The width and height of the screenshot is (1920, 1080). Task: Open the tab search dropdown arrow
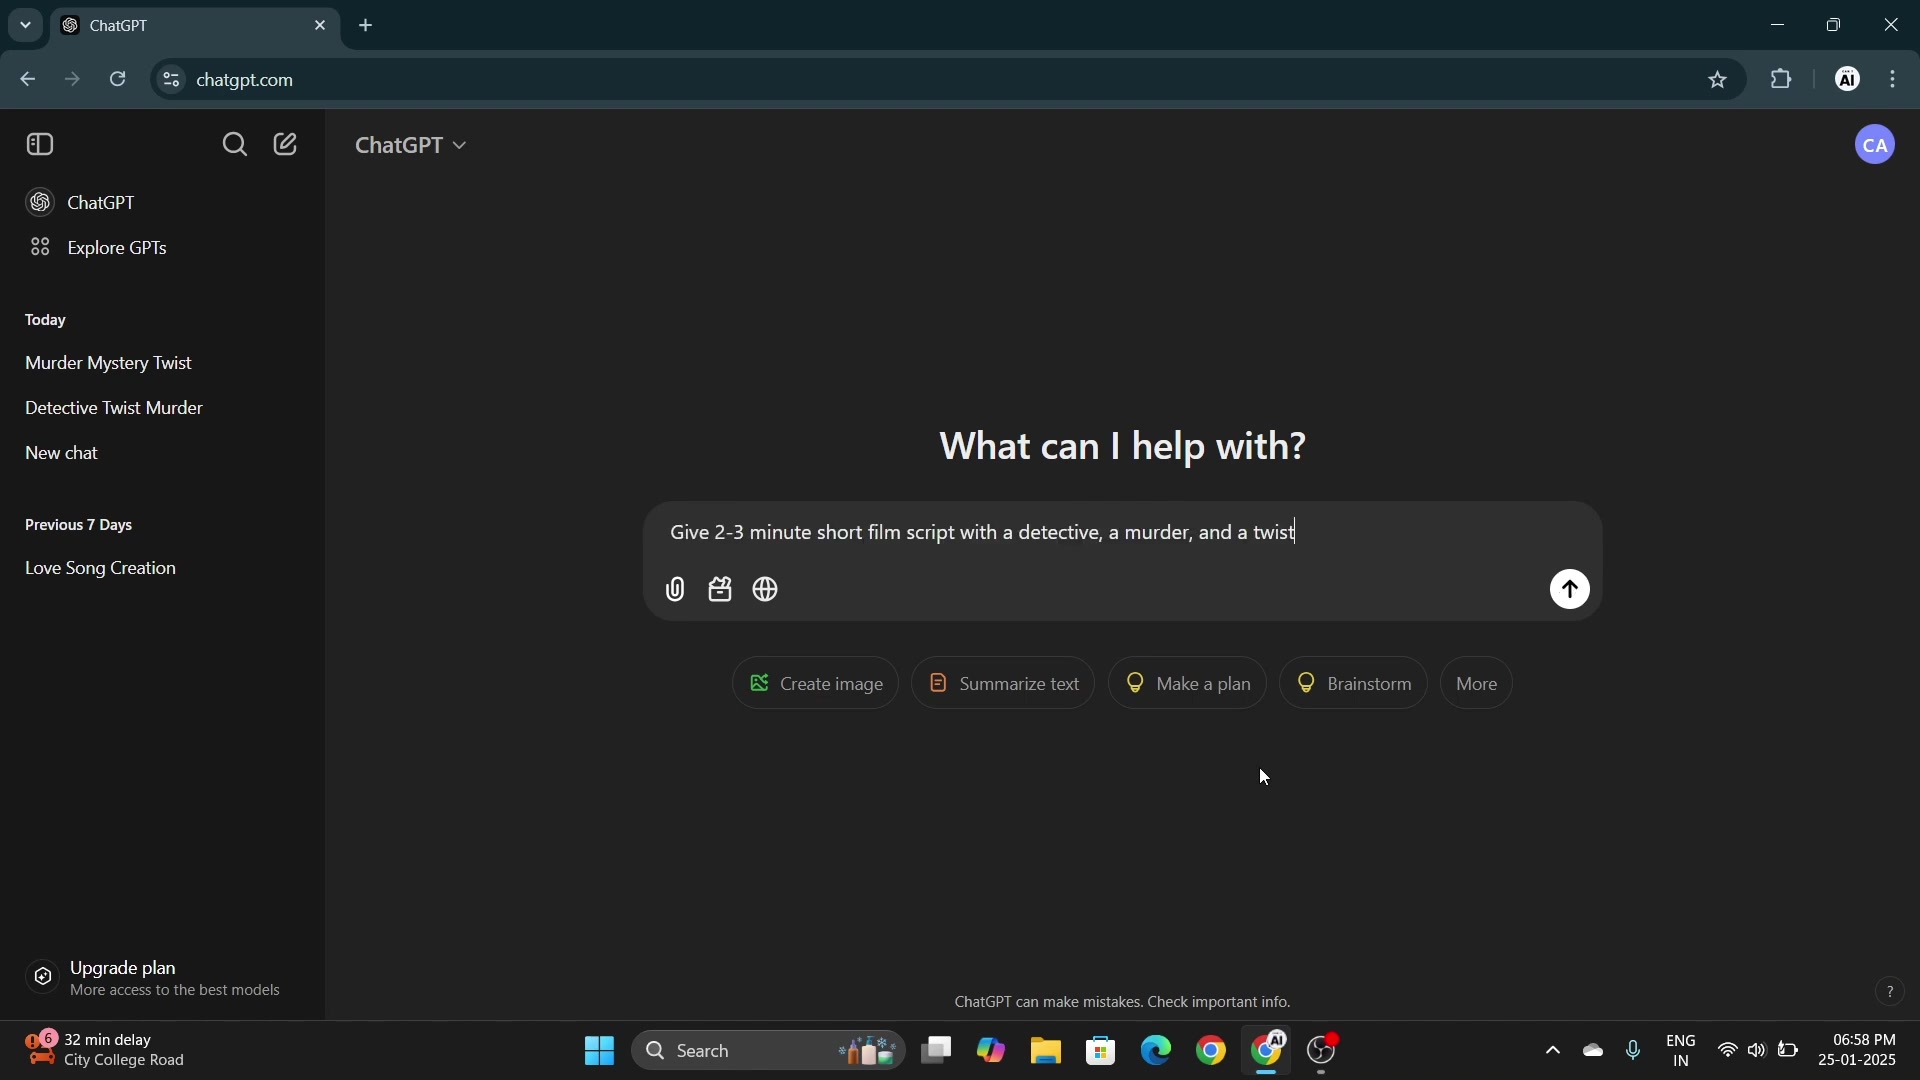point(26,26)
